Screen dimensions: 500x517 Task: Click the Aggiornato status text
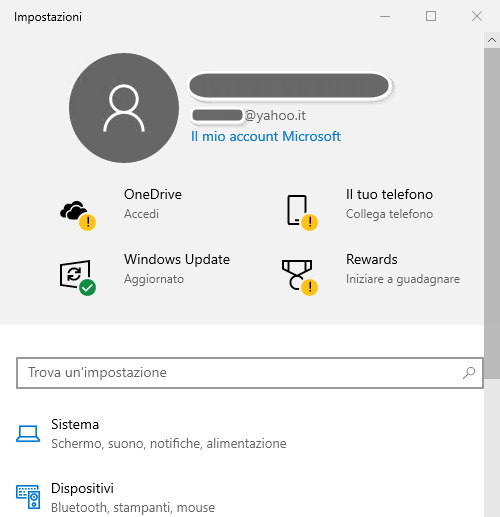point(154,279)
